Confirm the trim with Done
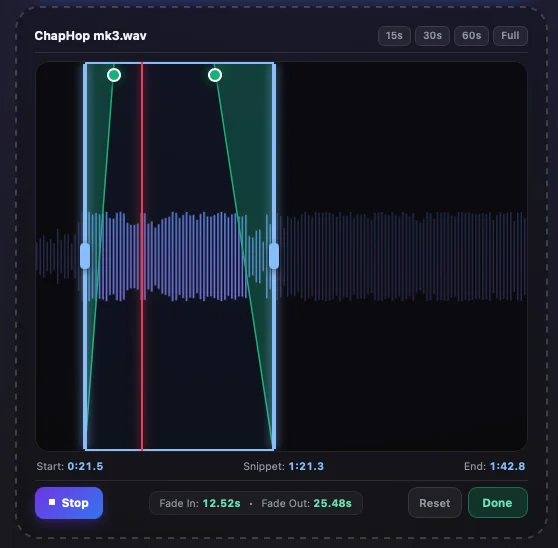This screenshot has height=548, width=558. point(498,503)
